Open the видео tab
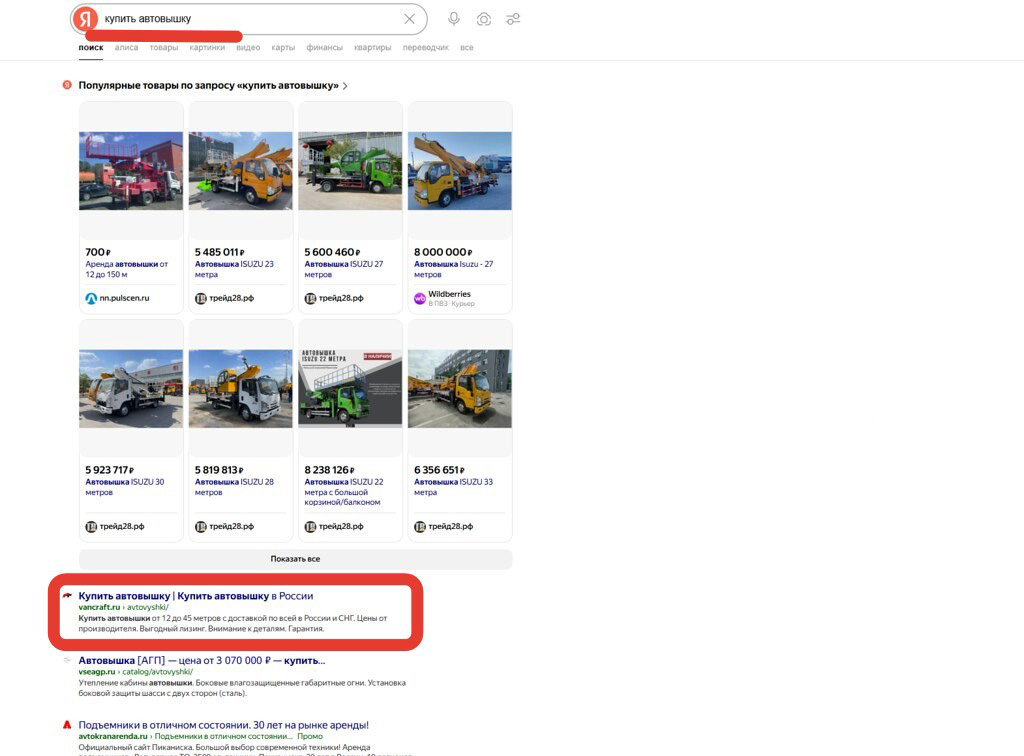1024x756 pixels. click(x=248, y=48)
